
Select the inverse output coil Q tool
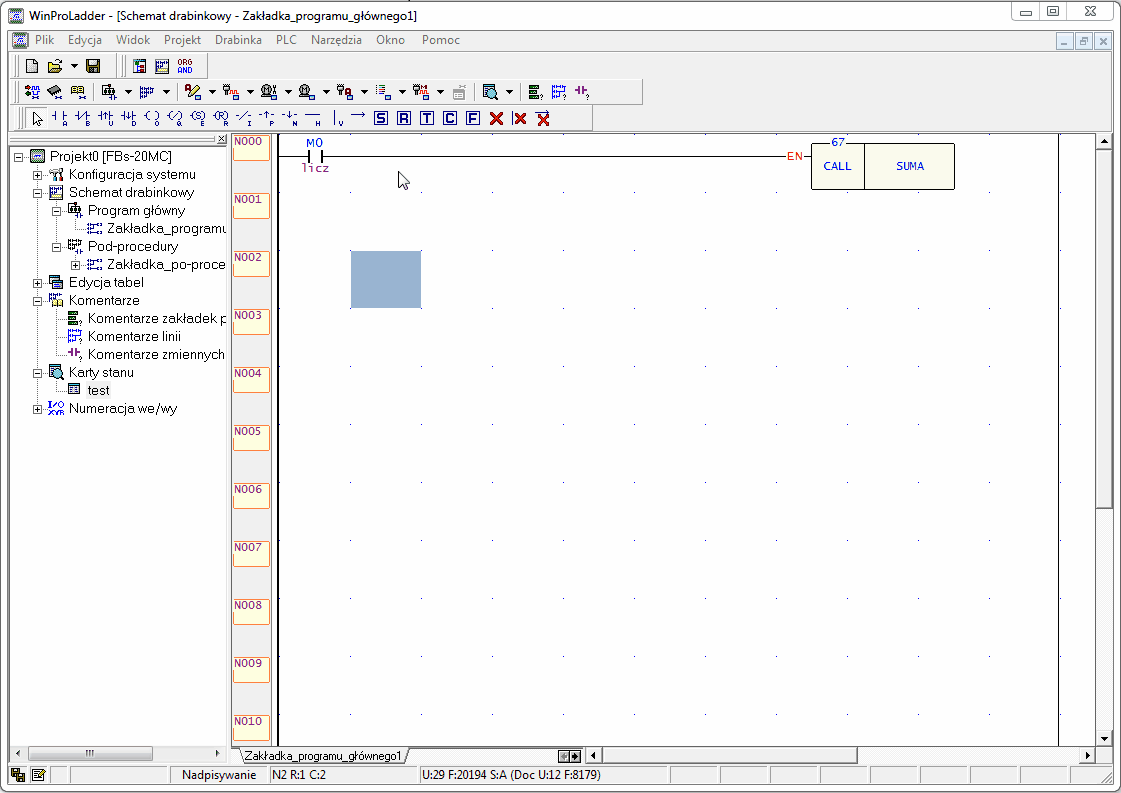[x=175, y=119]
